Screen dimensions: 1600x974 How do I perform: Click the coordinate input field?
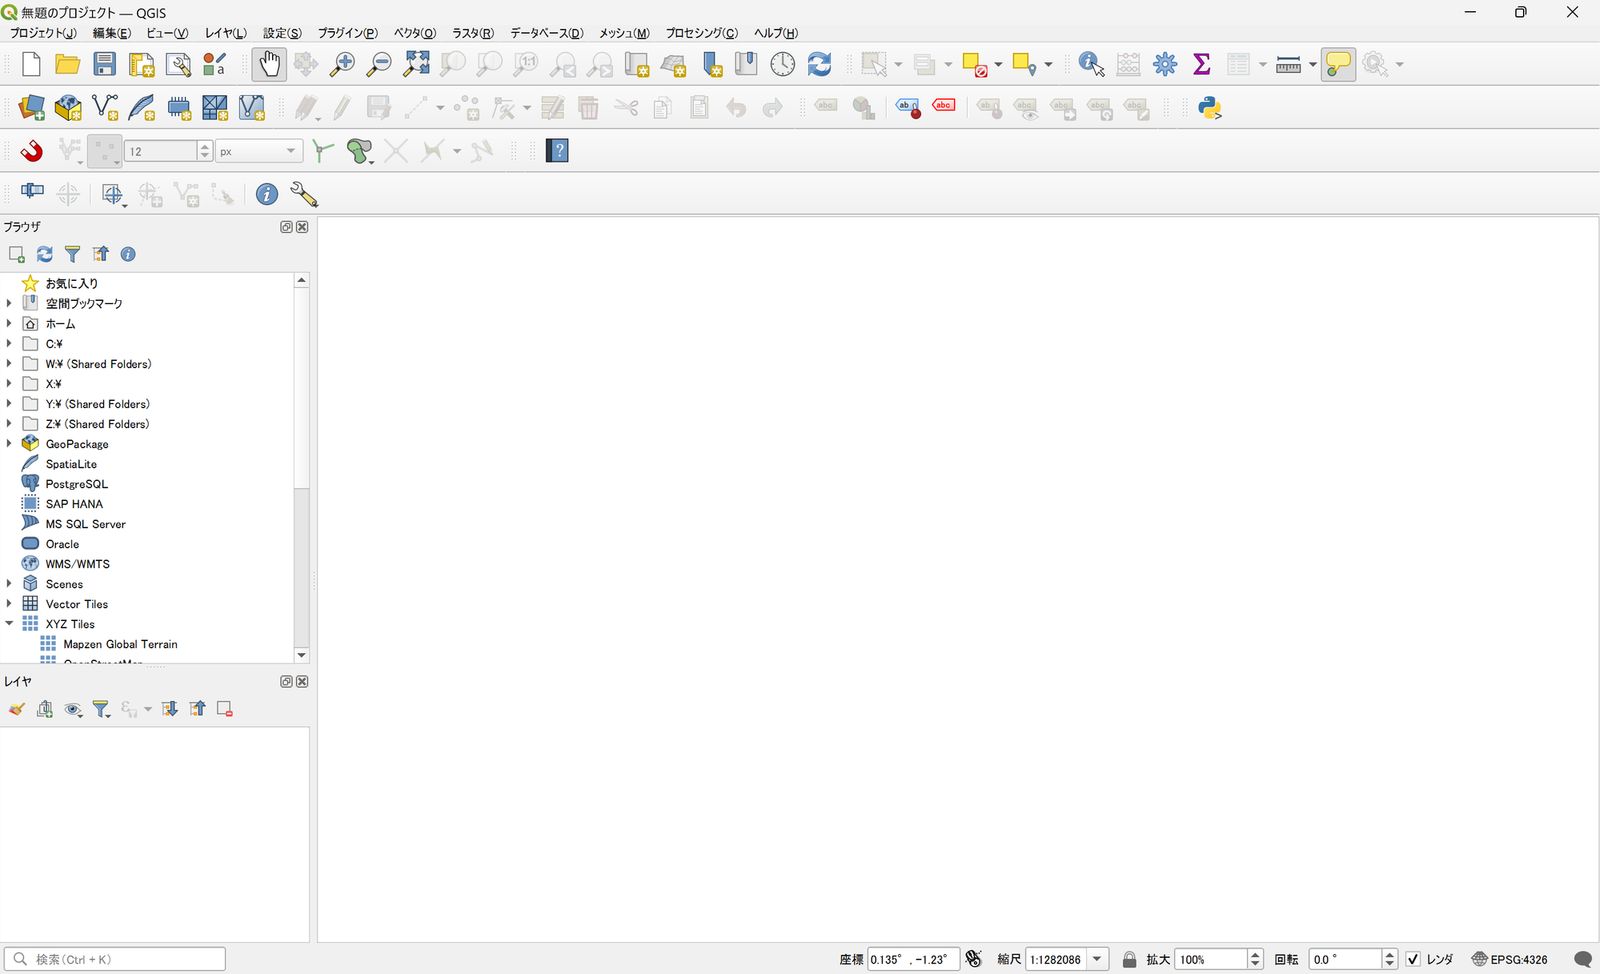point(913,959)
